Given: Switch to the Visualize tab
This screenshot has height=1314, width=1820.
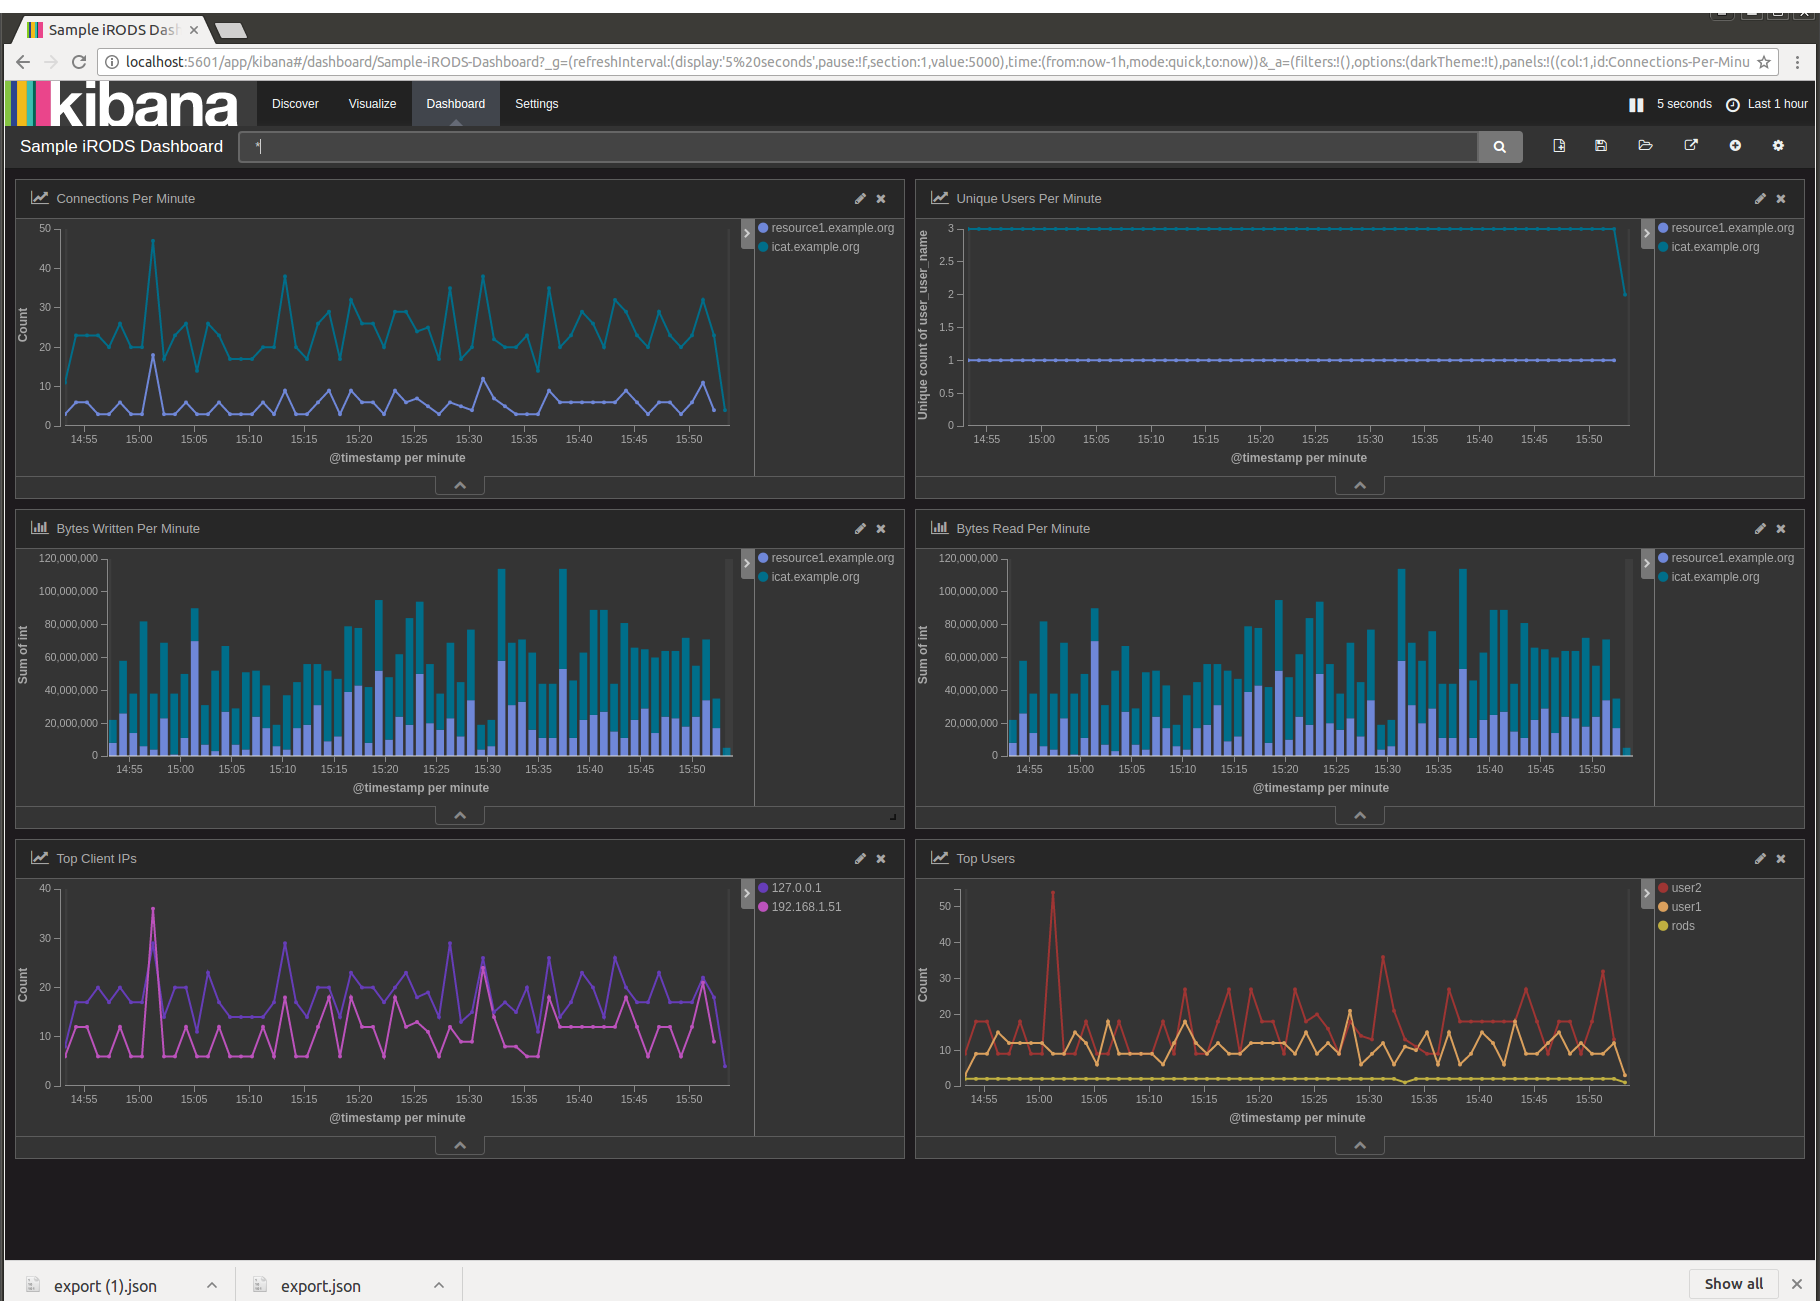Looking at the screenshot, I should (372, 104).
